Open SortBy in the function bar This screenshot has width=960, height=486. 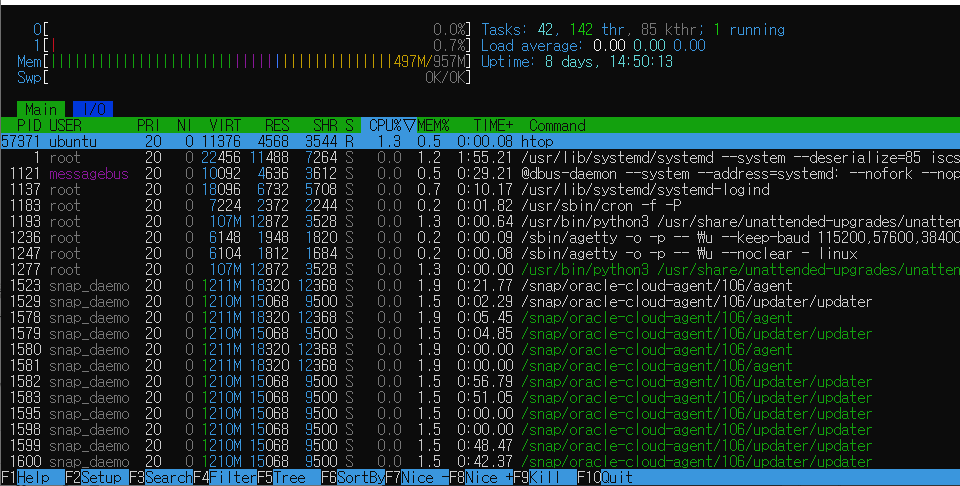pyautogui.click(x=353, y=477)
